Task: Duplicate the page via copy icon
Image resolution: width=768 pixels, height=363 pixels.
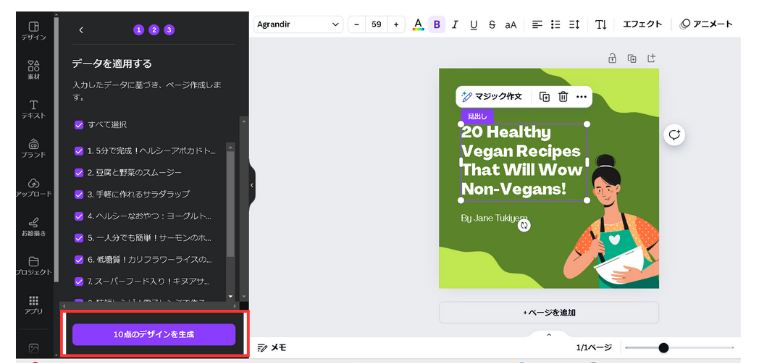Action: tap(632, 58)
